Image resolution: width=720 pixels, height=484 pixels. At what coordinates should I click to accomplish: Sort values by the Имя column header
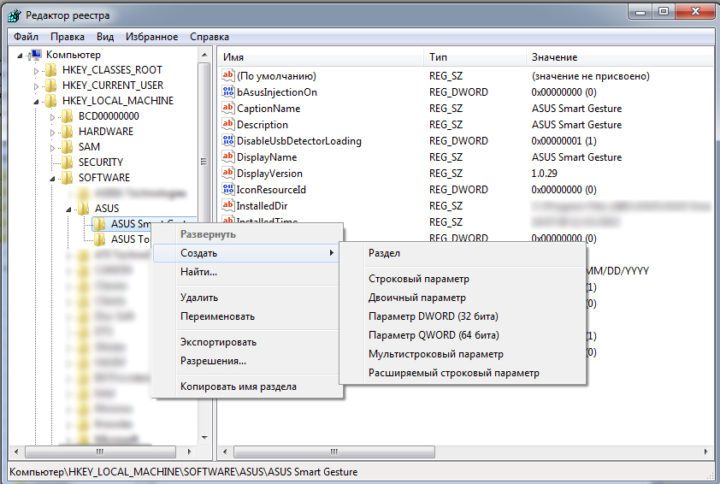[321, 57]
